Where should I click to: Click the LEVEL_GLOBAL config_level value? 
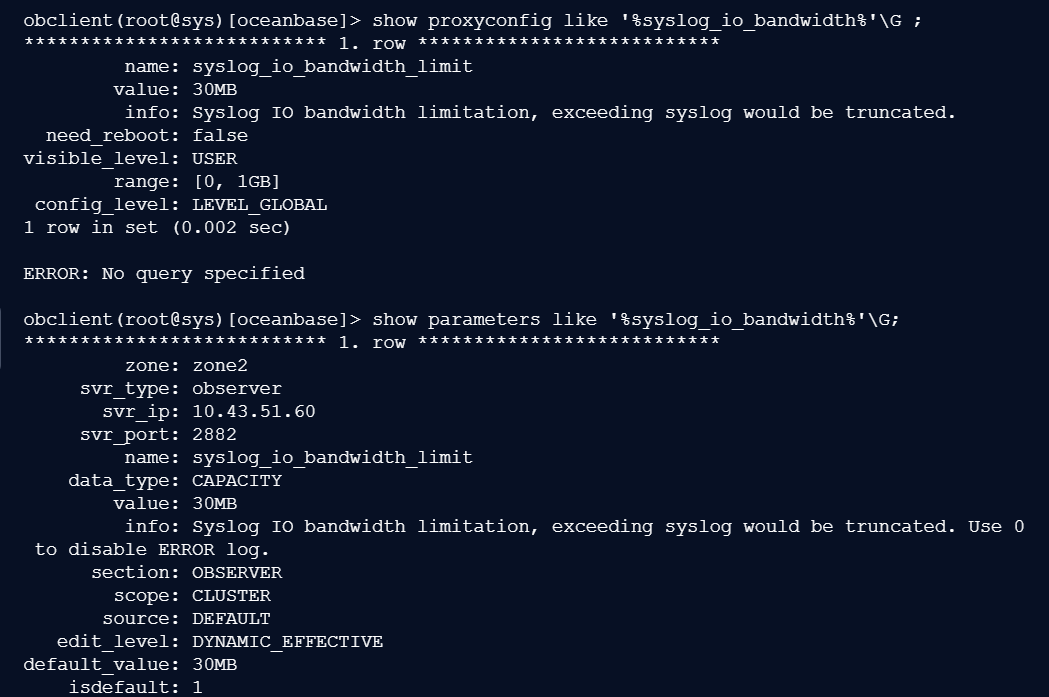(x=260, y=204)
